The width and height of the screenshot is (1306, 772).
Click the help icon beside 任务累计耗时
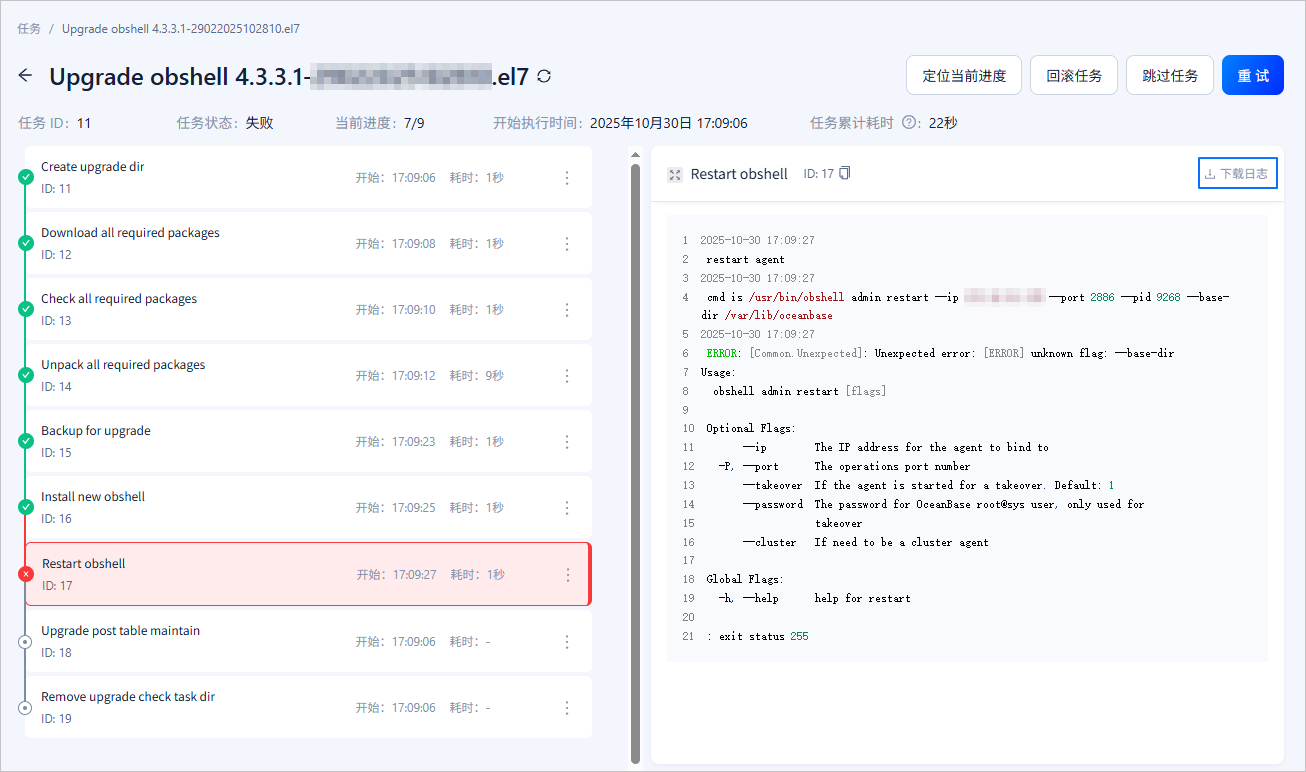[909, 123]
